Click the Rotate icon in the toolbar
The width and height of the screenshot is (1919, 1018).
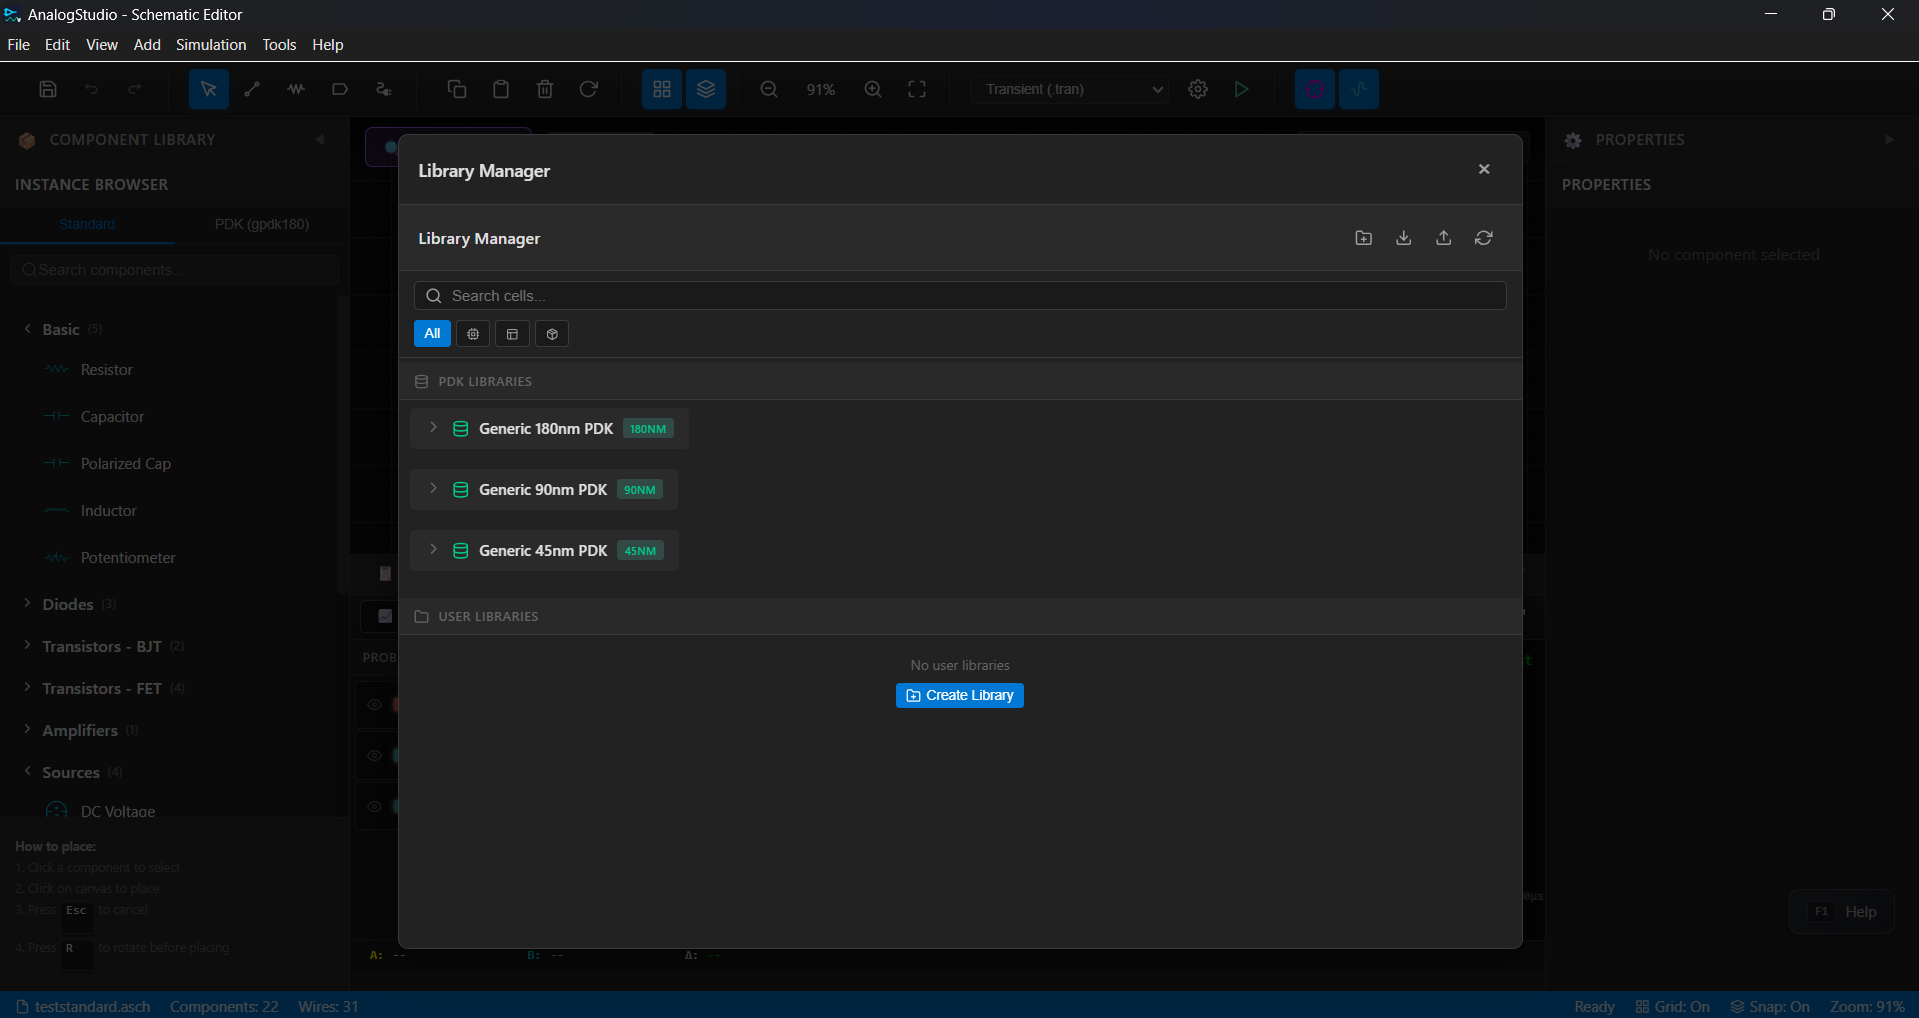[x=589, y=89]
